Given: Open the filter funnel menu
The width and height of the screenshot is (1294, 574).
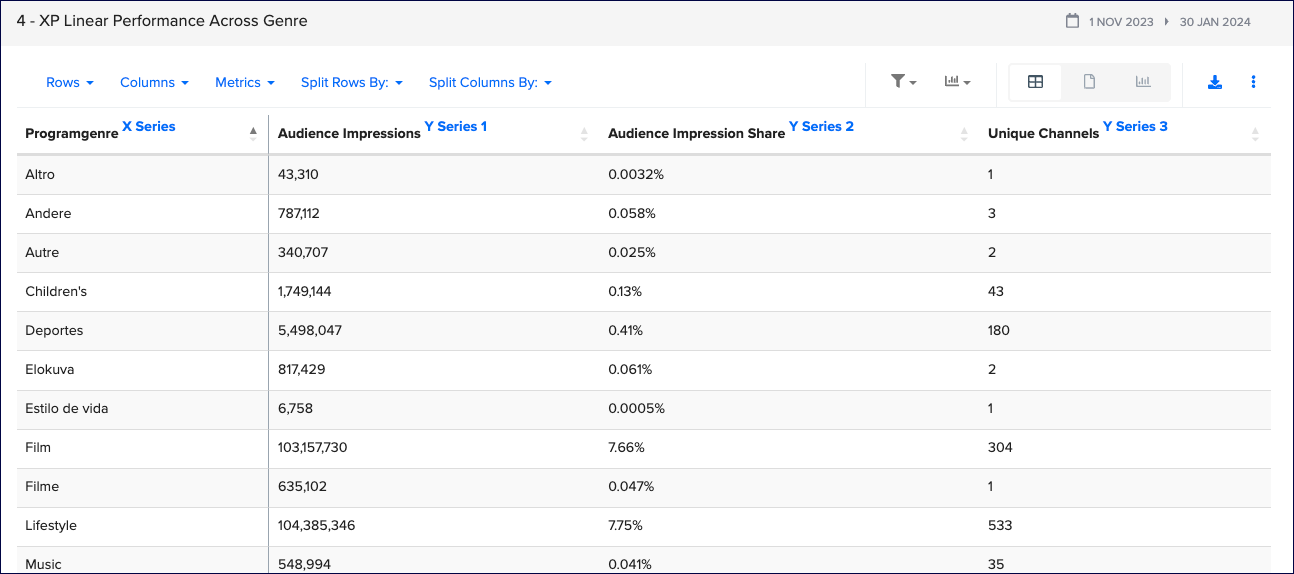Looking at the screenshot, I should [x=903, y=82].
